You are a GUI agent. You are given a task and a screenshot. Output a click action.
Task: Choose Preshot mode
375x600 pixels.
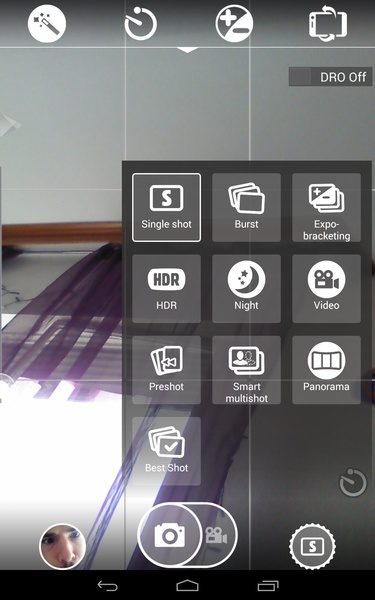166,370
